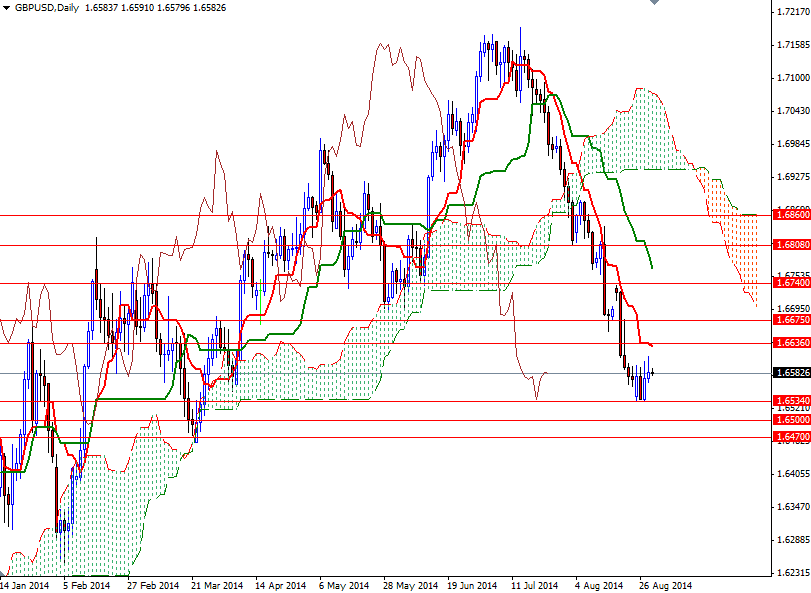Viewport: 811px width, 593px height.
Task: Select the gray down-arrow marker above the chart
Action: (654, 4)
